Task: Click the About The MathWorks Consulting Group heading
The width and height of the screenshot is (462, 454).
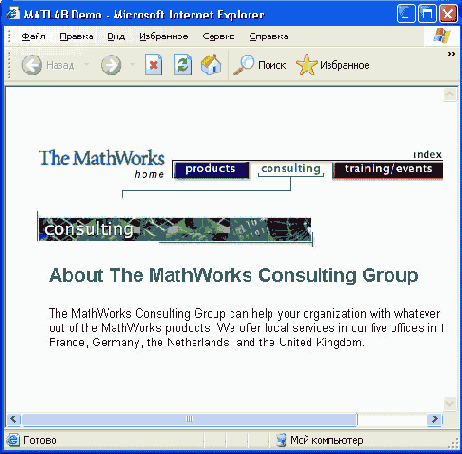Action: [234, 276]
